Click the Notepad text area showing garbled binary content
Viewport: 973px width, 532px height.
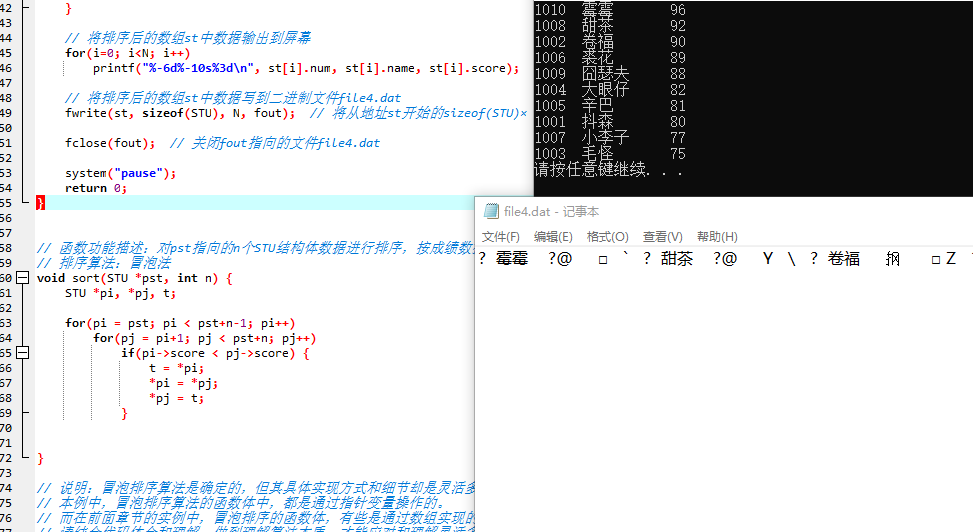(x=724, y=391)
